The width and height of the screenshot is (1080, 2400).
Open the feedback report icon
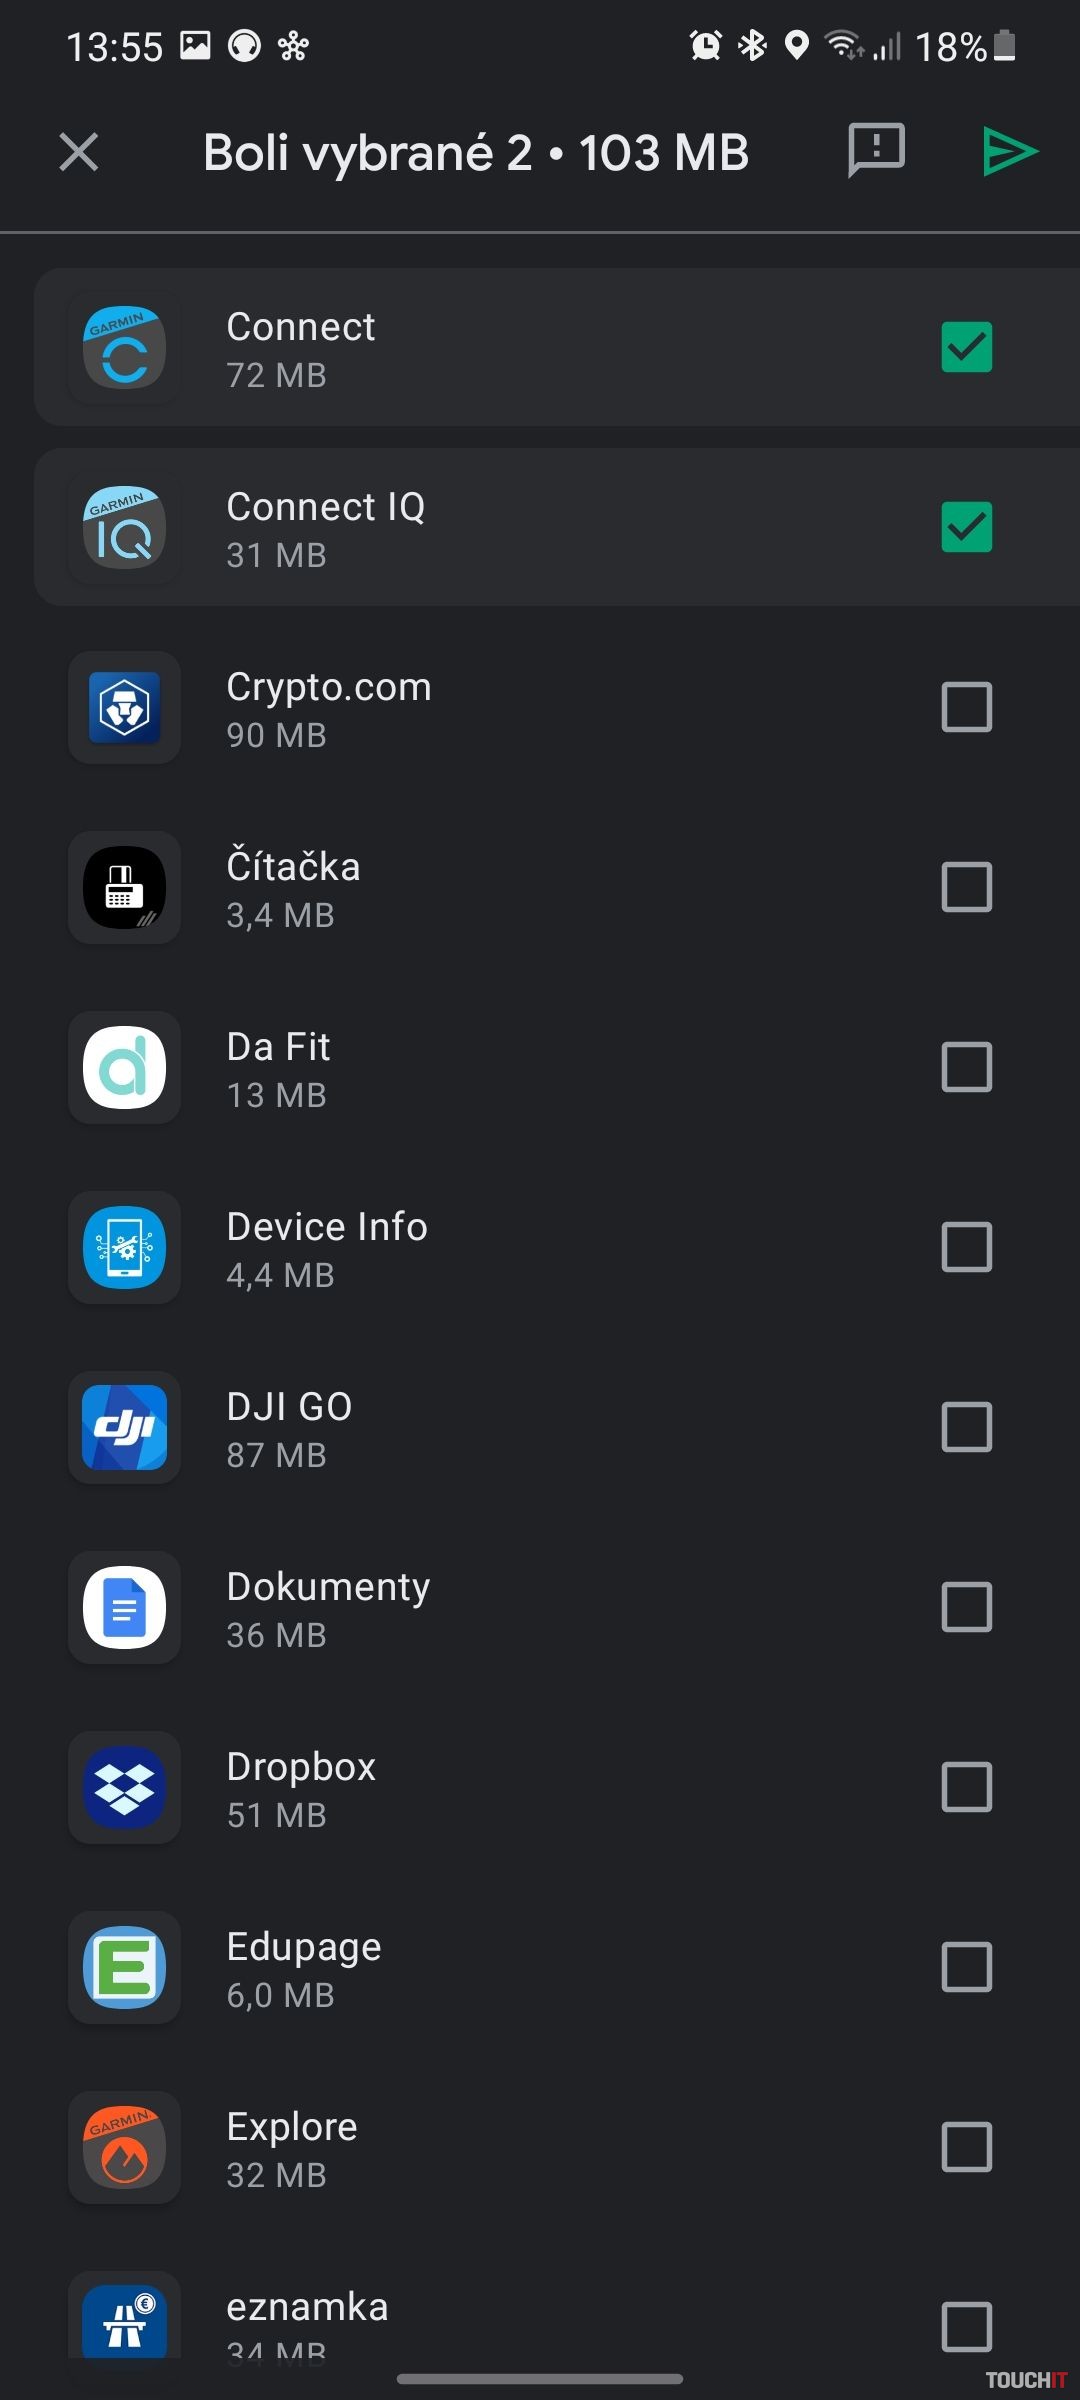pyautogui.click(x=876, y=151)
